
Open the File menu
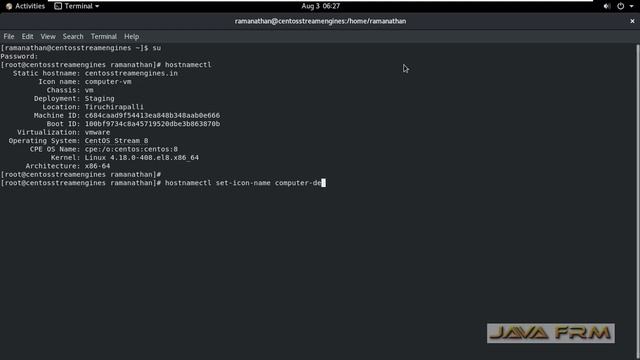tap(9, 37)
